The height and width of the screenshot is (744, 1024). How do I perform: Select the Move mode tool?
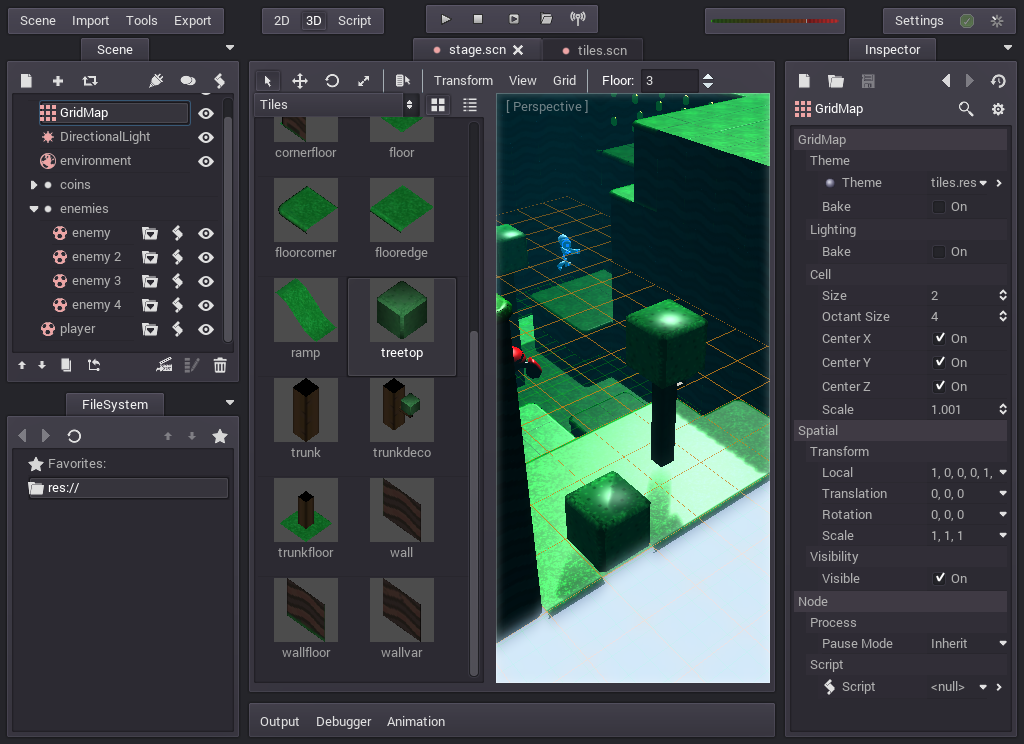point(299,81)
